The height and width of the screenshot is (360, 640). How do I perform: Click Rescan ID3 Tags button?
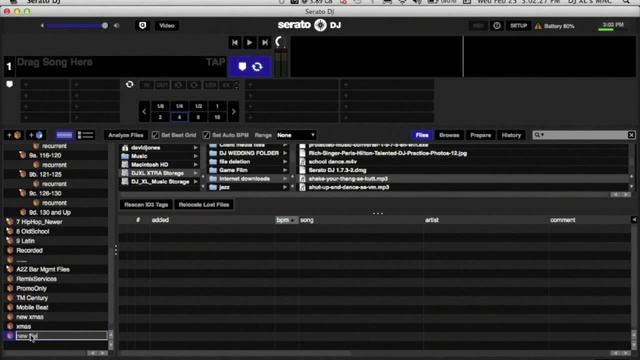click(x=146, y=204)
